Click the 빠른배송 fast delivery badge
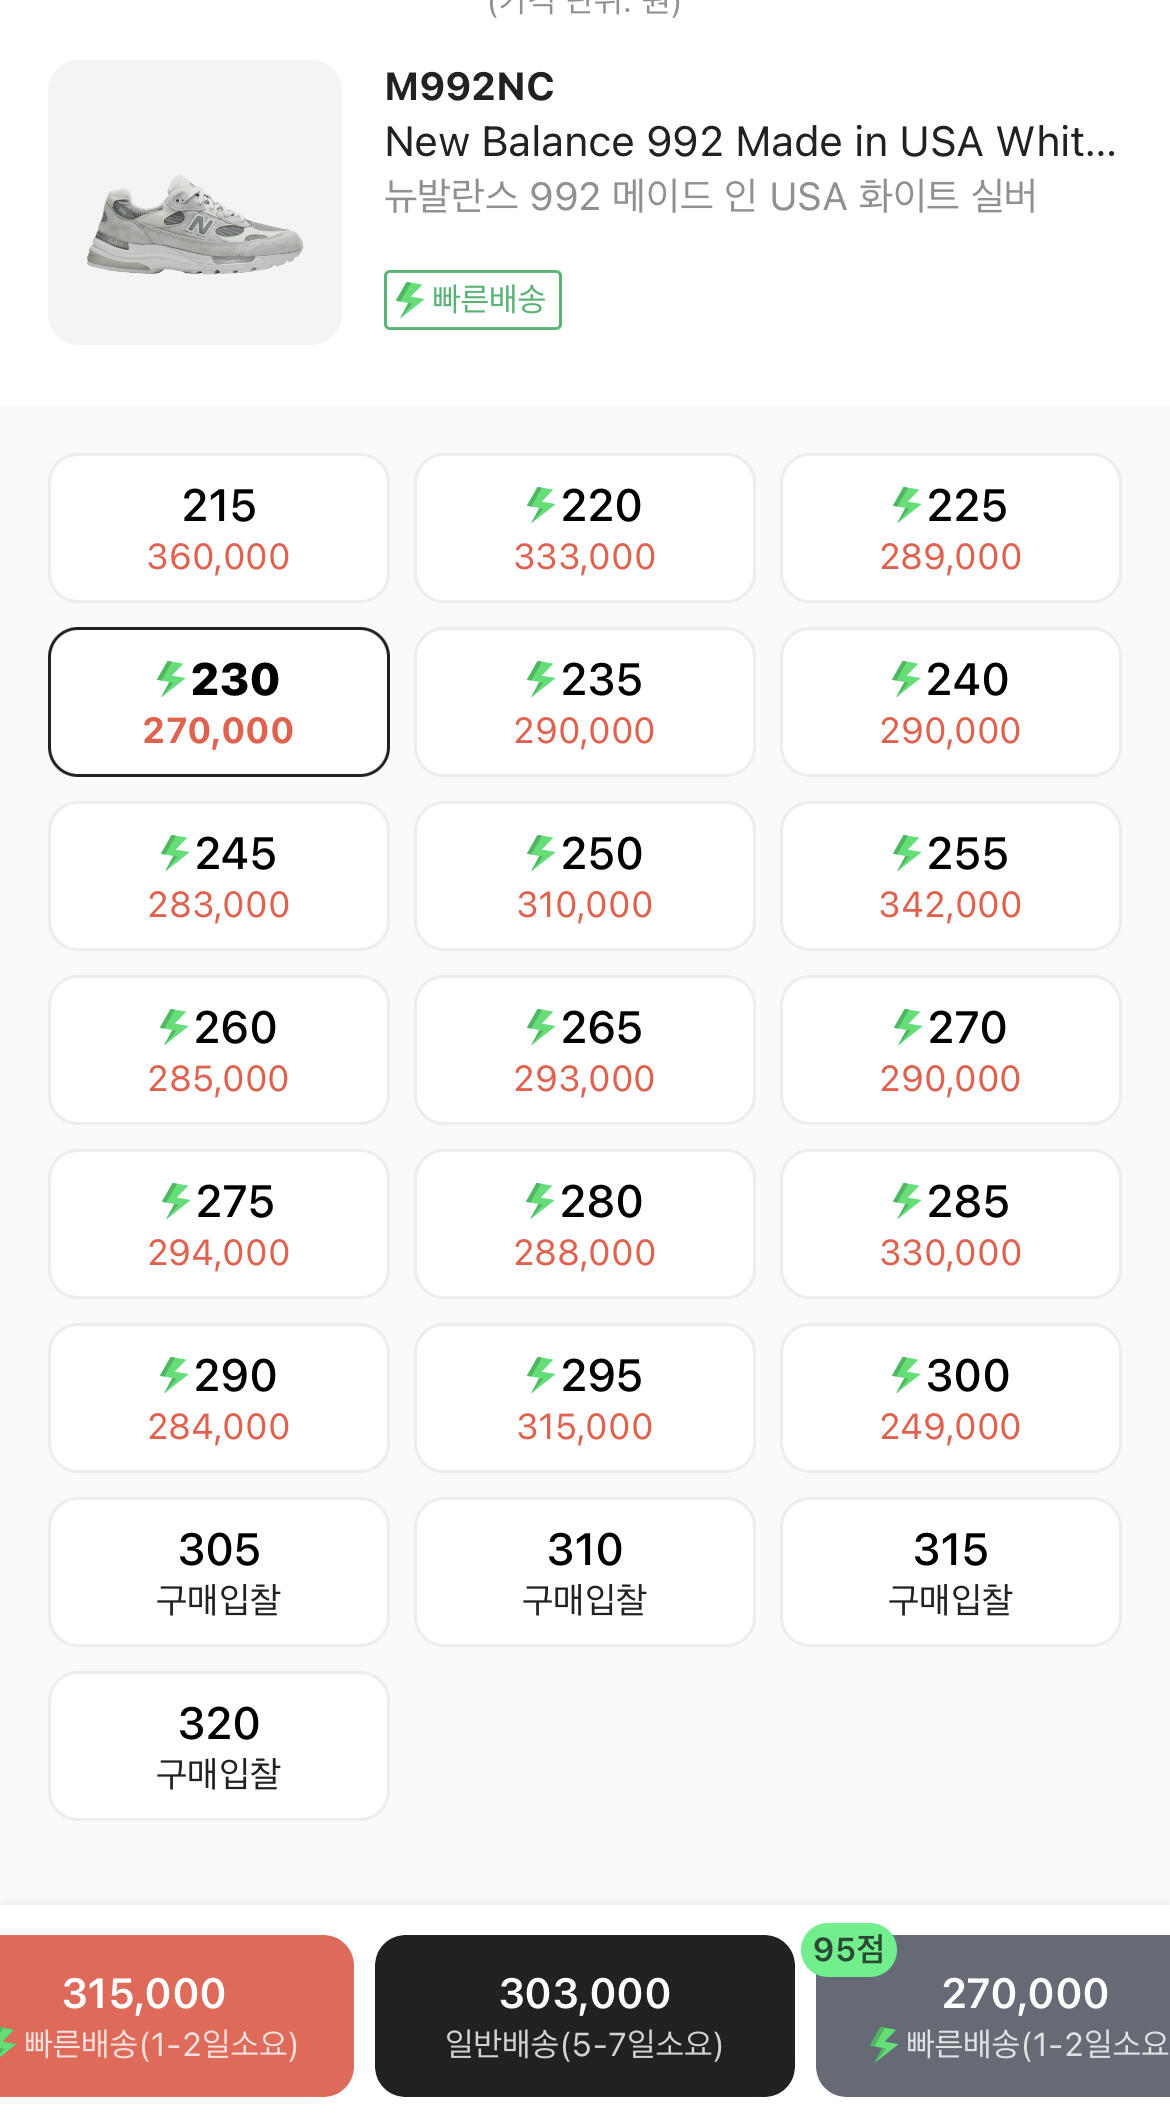1170x2127 pixels. click(x=473, y=300)
